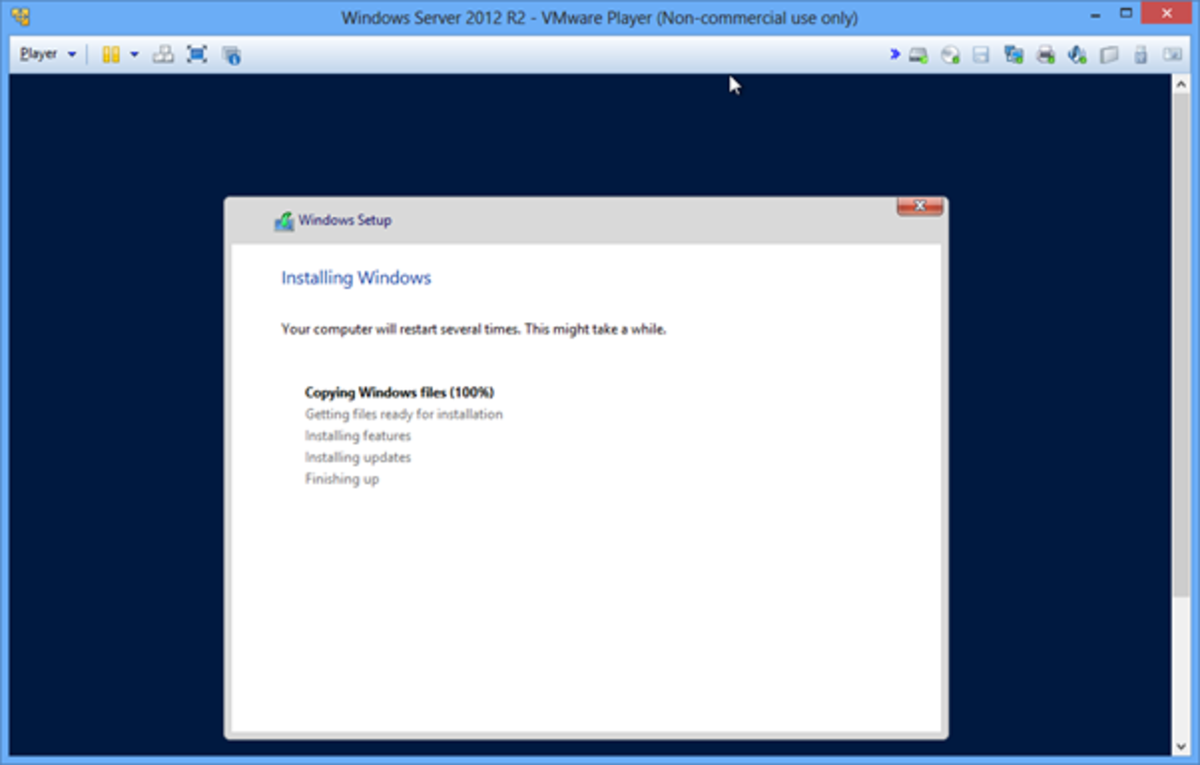This screenshot has height=765, width=1200.
Task: Click the sound card device icon
Action: pyautogui.click(x=1078, y=54)
